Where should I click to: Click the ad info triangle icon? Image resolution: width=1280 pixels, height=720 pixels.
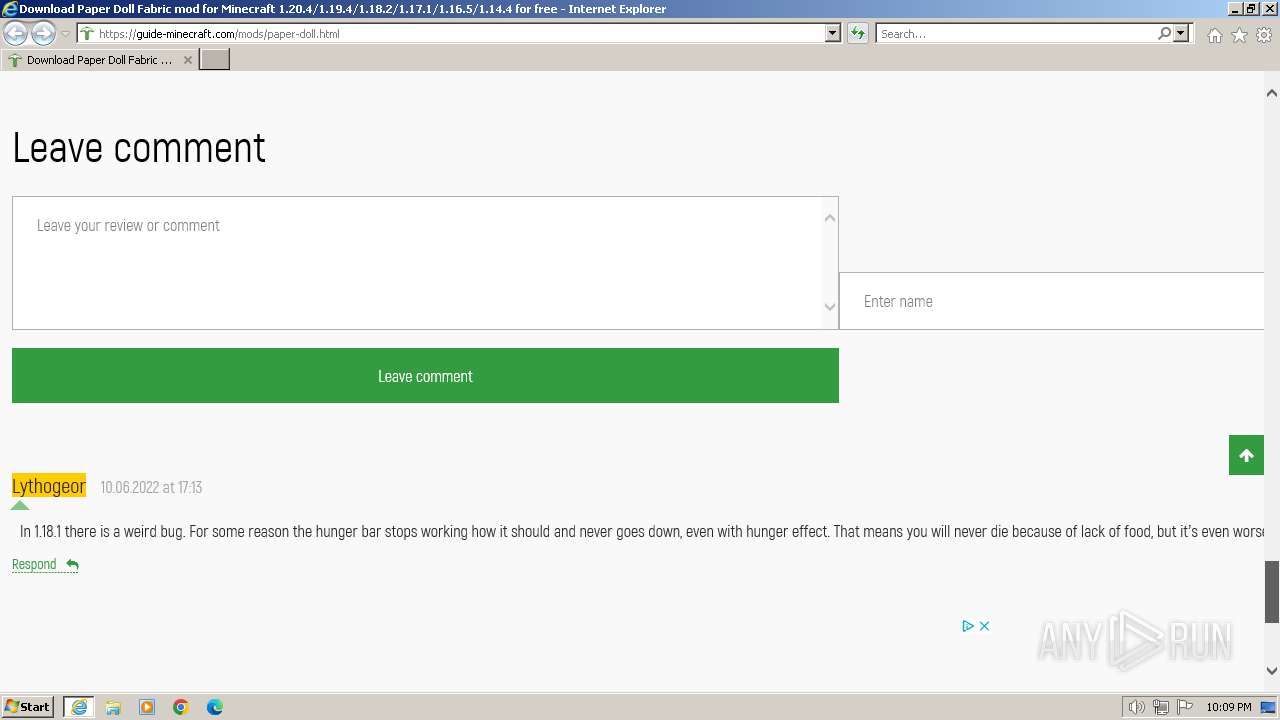coord(968,626)
